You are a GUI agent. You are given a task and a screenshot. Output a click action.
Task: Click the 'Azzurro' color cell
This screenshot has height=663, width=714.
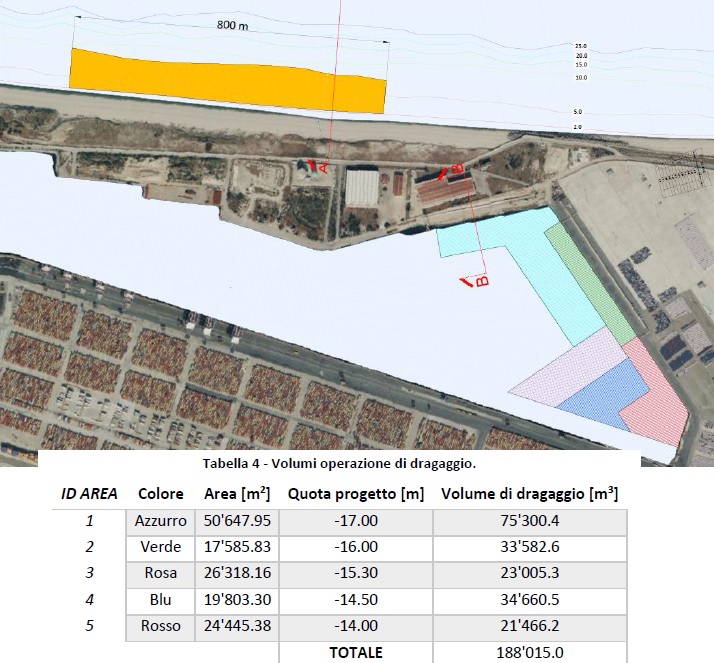pos(160,520)
